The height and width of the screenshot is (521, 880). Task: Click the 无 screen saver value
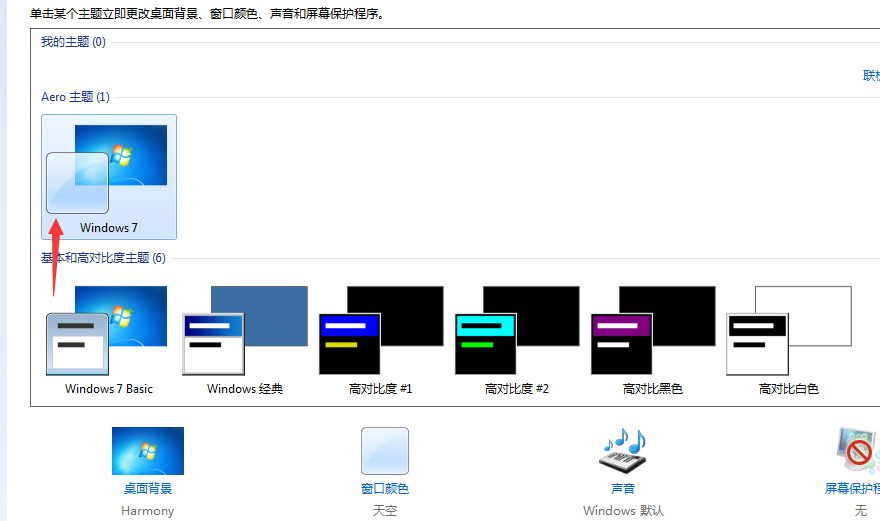860,511
